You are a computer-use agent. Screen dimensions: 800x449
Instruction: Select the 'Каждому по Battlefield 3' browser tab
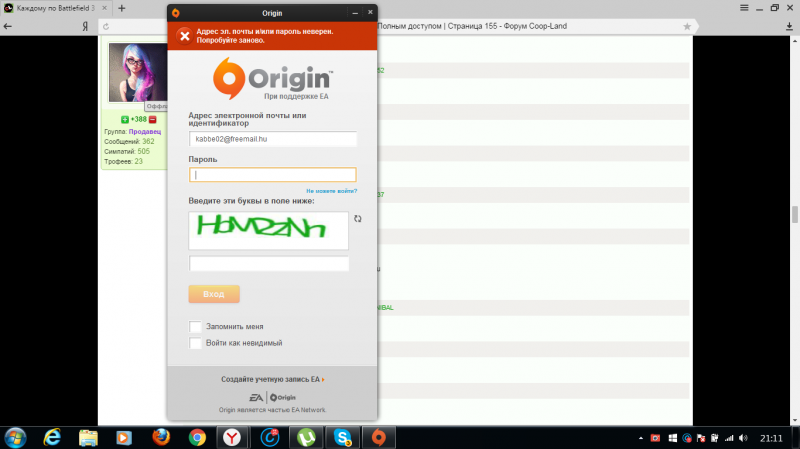[x=56, y=8]
